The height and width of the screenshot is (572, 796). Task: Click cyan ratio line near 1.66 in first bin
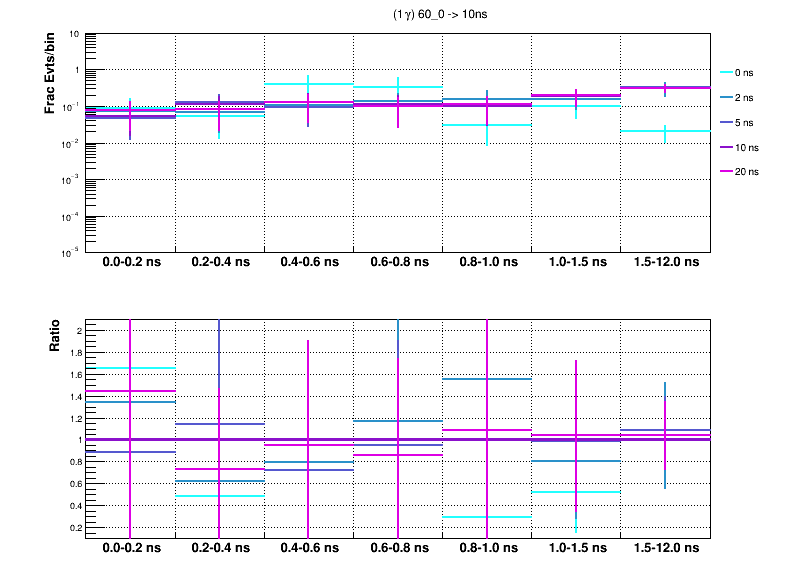(x=130, y=368)
